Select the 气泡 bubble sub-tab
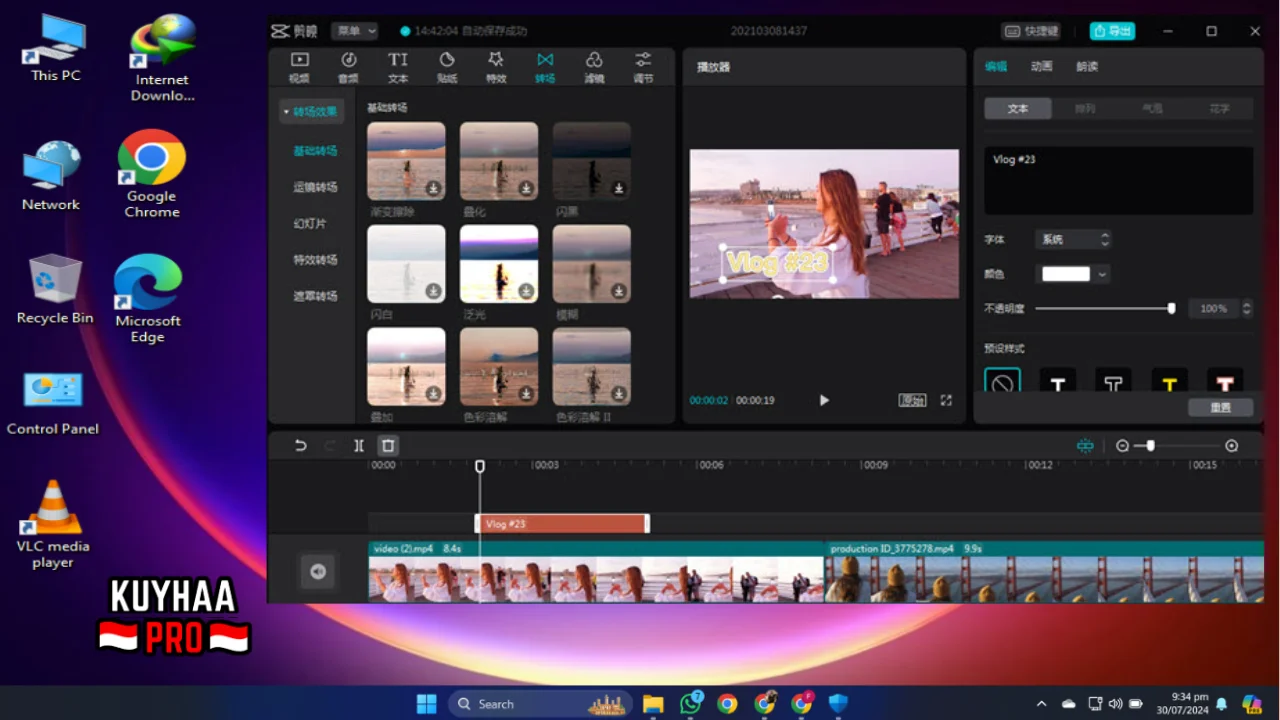 1152,108
